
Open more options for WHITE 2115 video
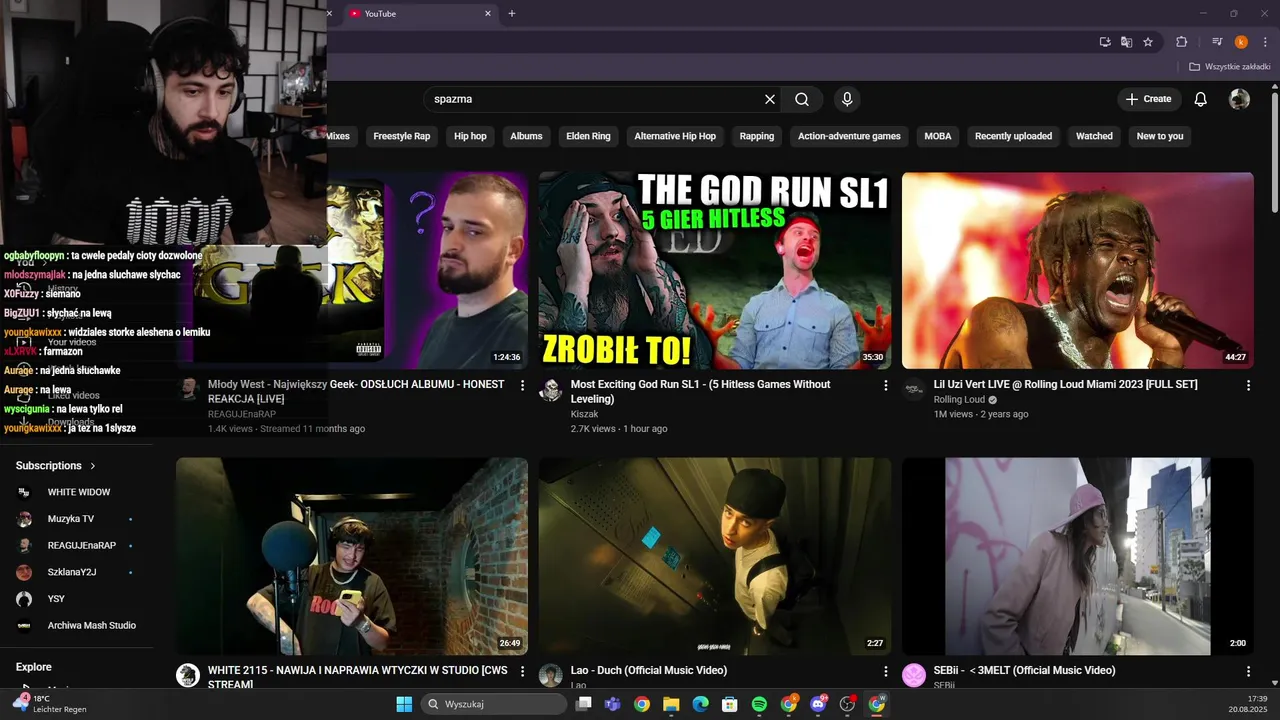point(522,671)
